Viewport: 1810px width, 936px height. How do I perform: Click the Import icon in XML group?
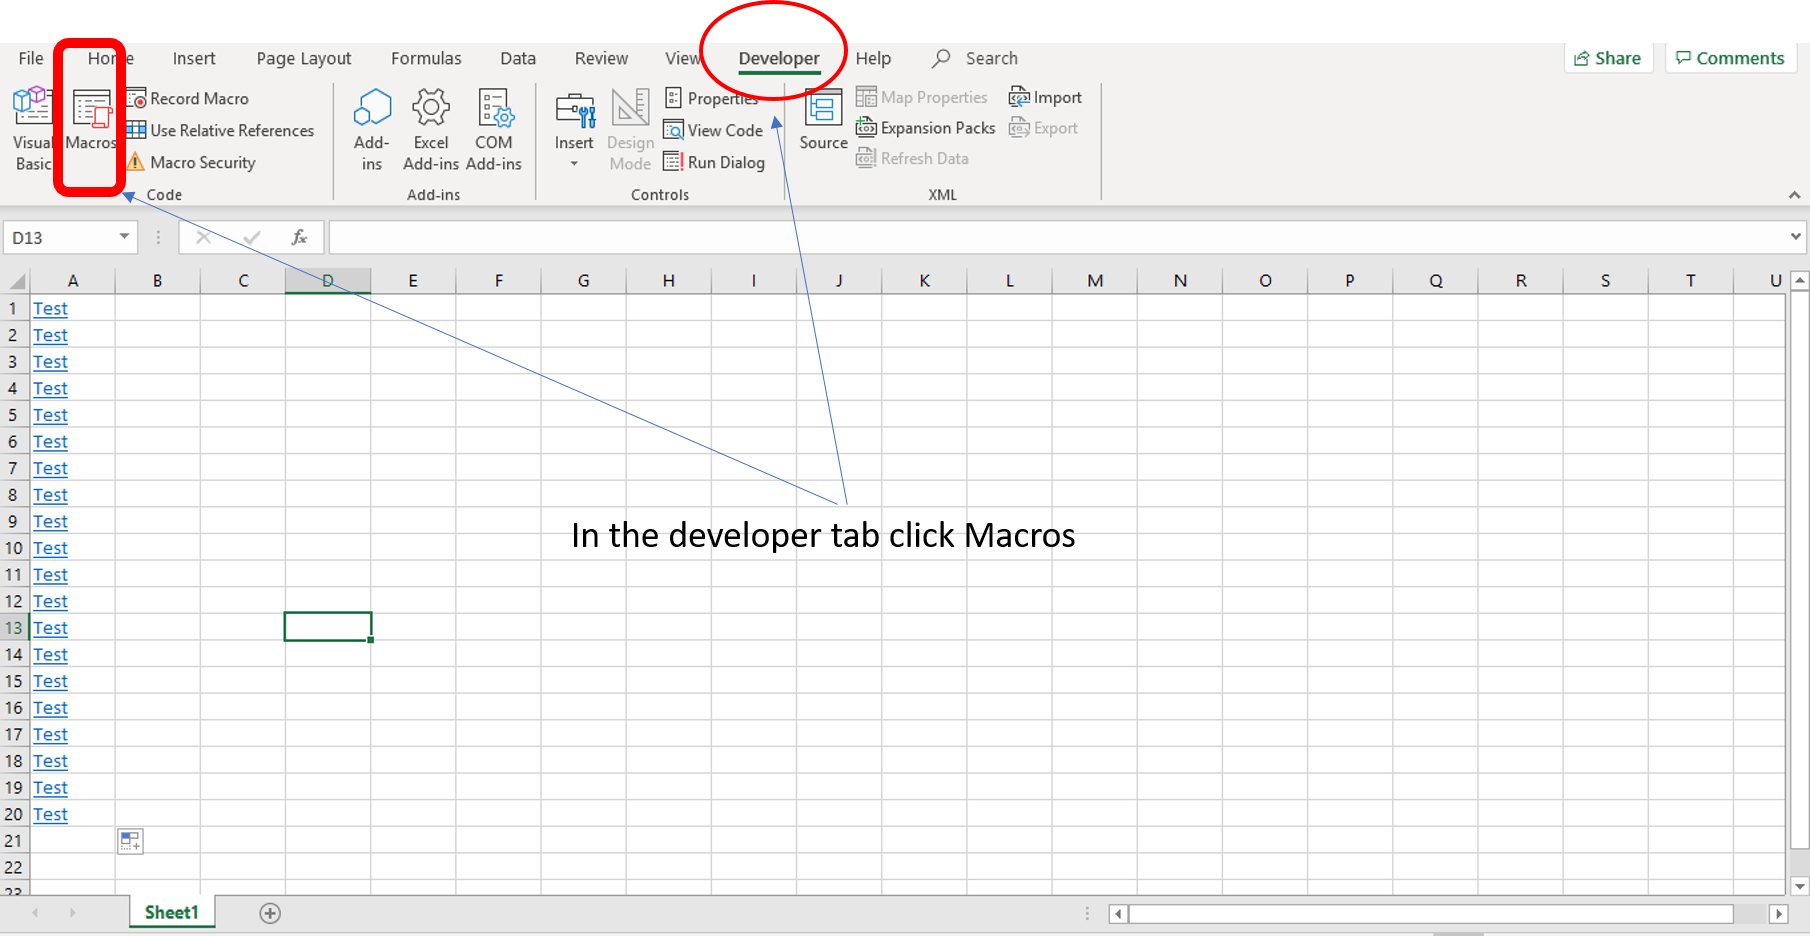(x=1020, y=97)
